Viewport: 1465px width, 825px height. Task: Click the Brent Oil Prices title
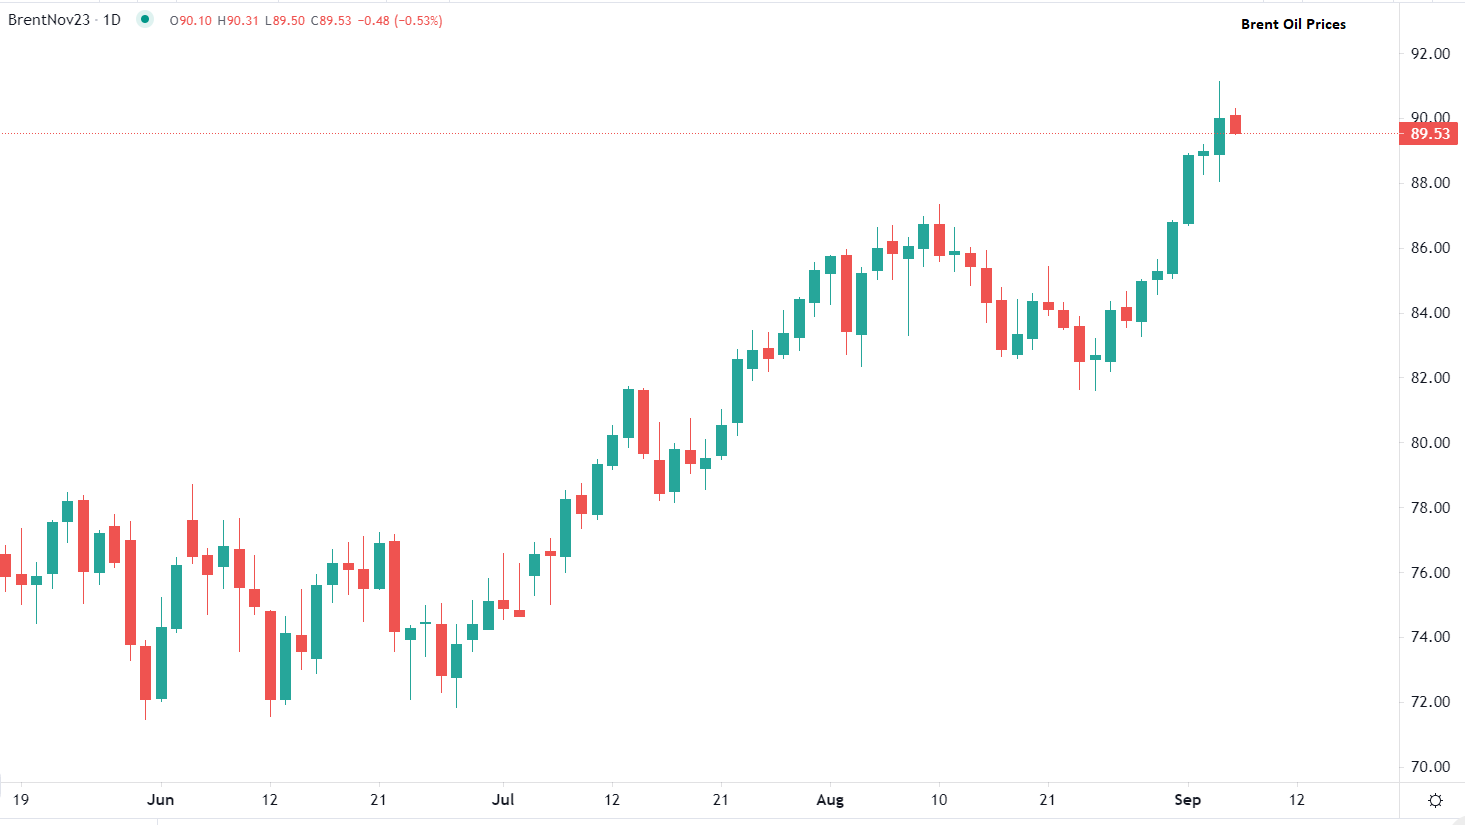coord(1291,23)
